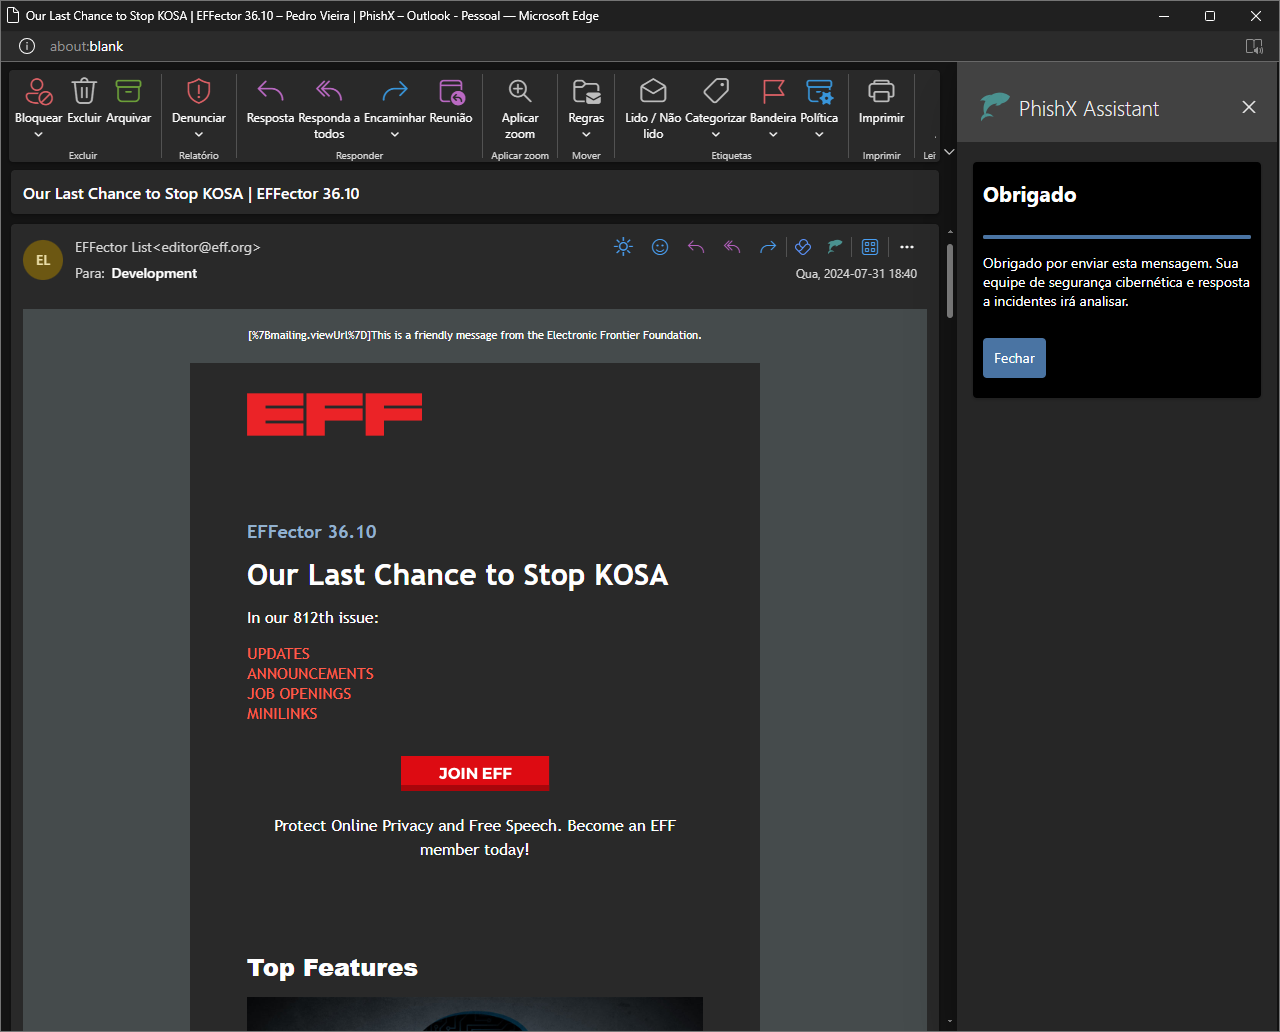Click the split screen icon in the address bar
Screen dimensions: 1280x1032
coord(1254,46)
